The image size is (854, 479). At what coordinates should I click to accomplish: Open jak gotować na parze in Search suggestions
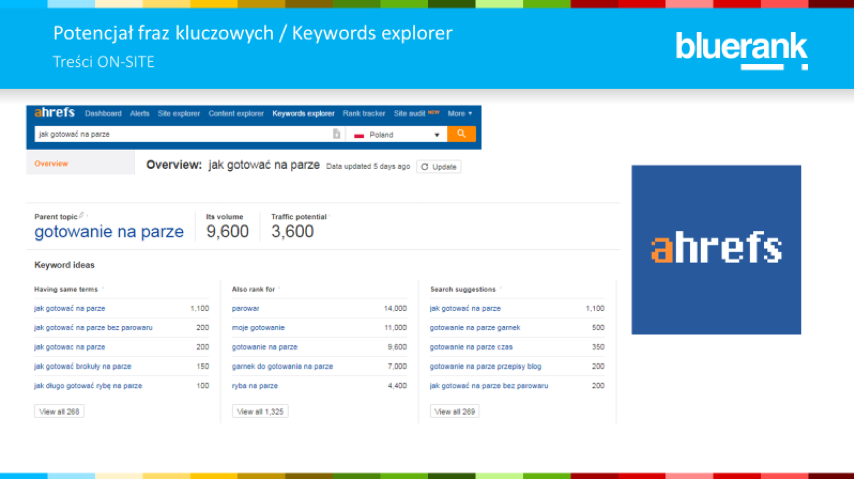[465, 308]
